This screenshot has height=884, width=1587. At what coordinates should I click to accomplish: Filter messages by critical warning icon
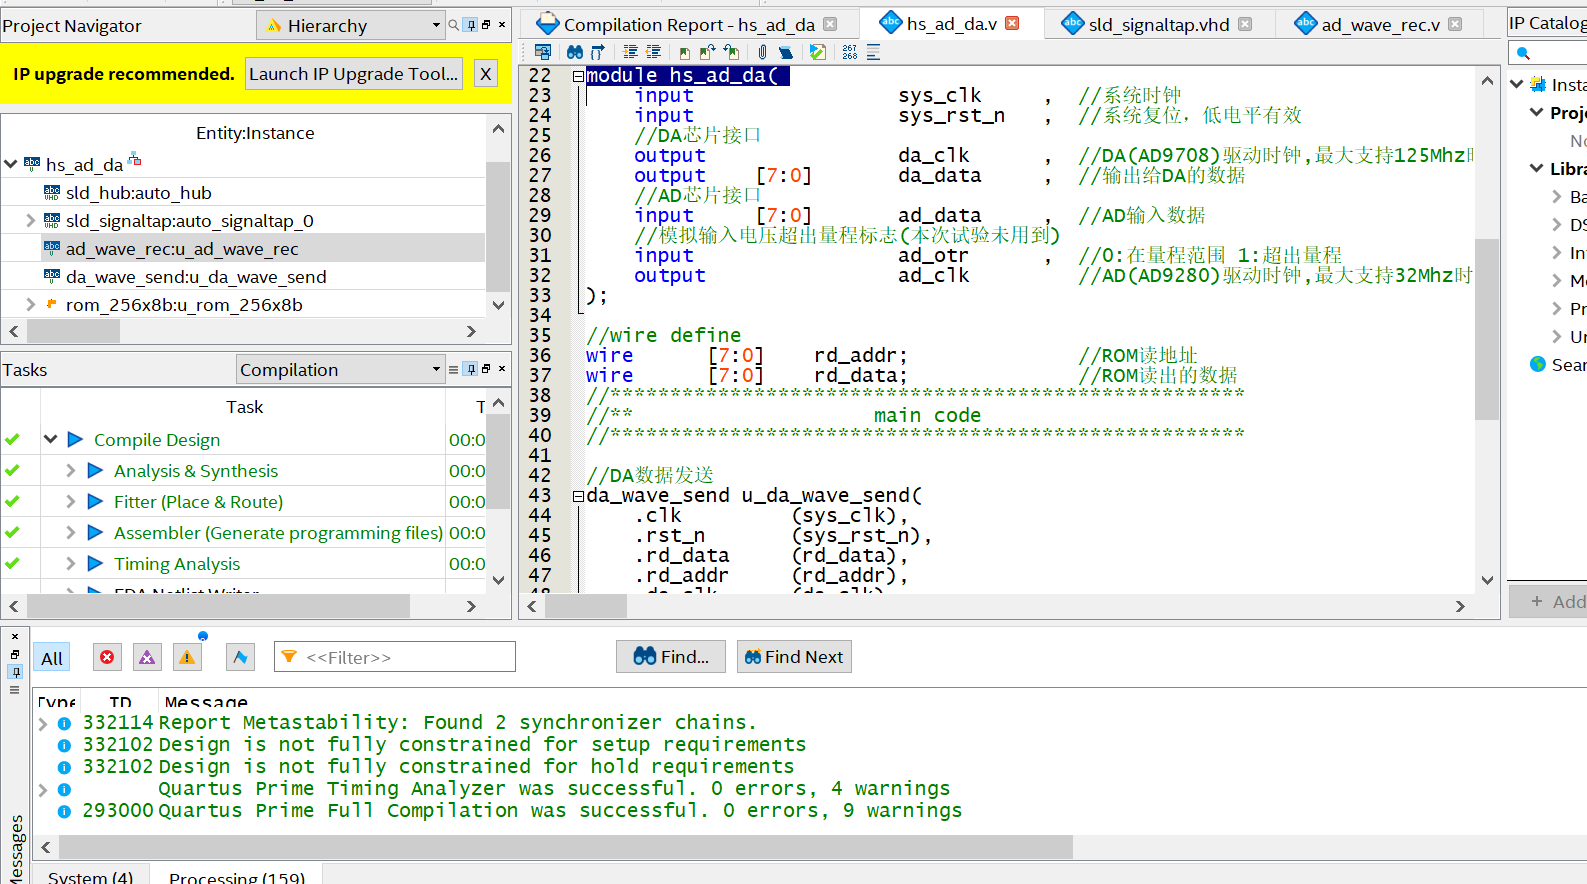147,657
